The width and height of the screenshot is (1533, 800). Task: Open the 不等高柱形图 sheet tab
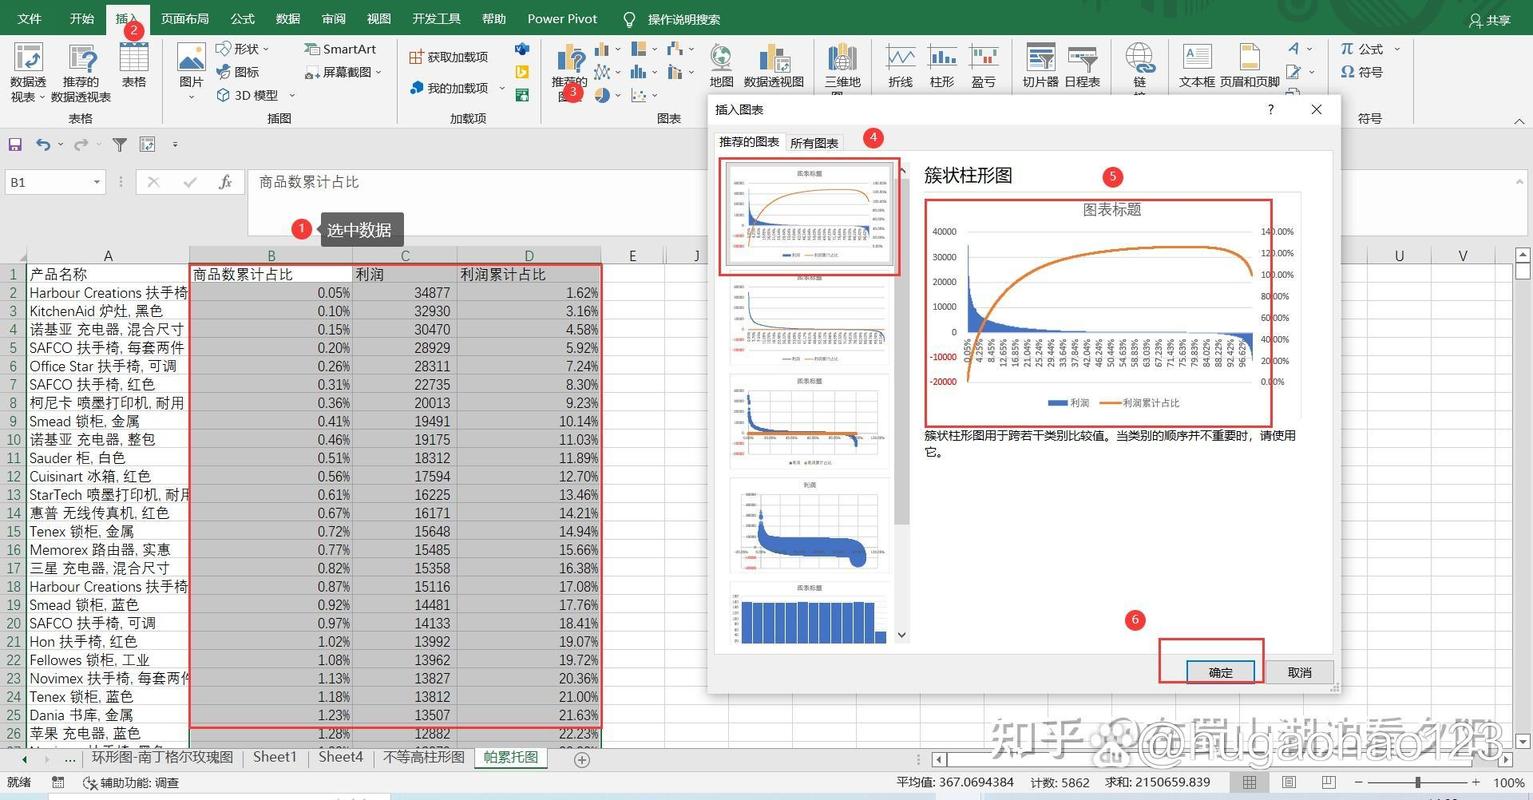pos(424,758)
